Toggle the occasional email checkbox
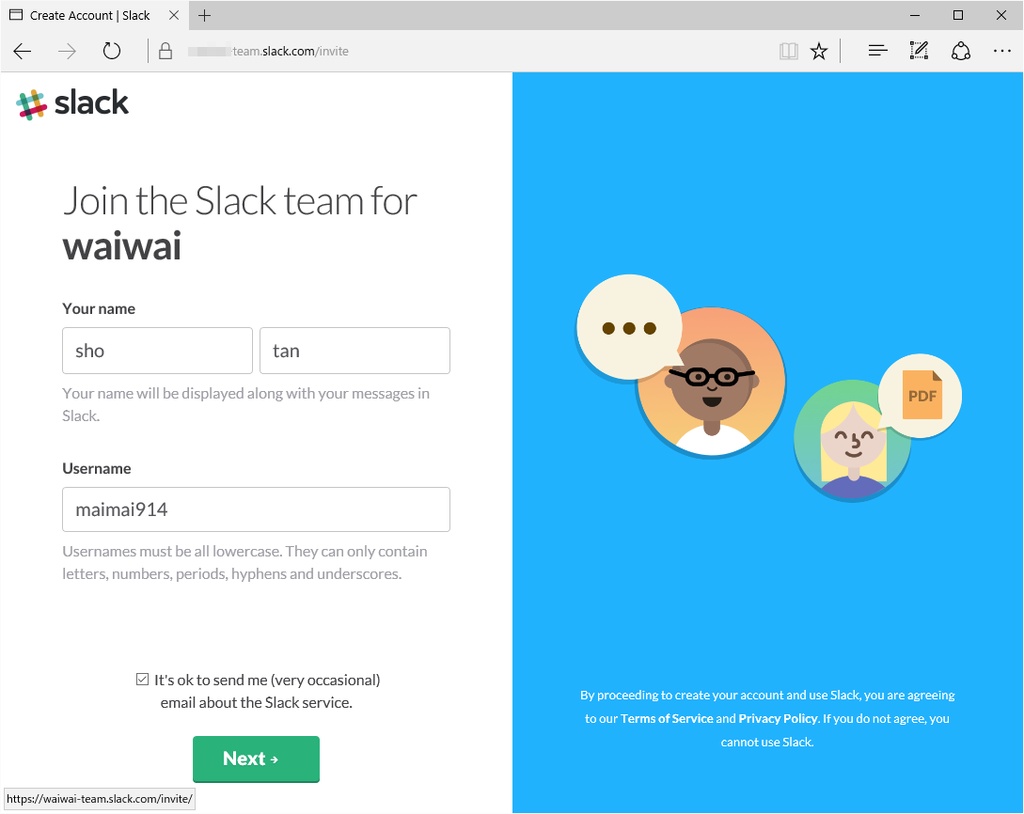 point(142,679)
